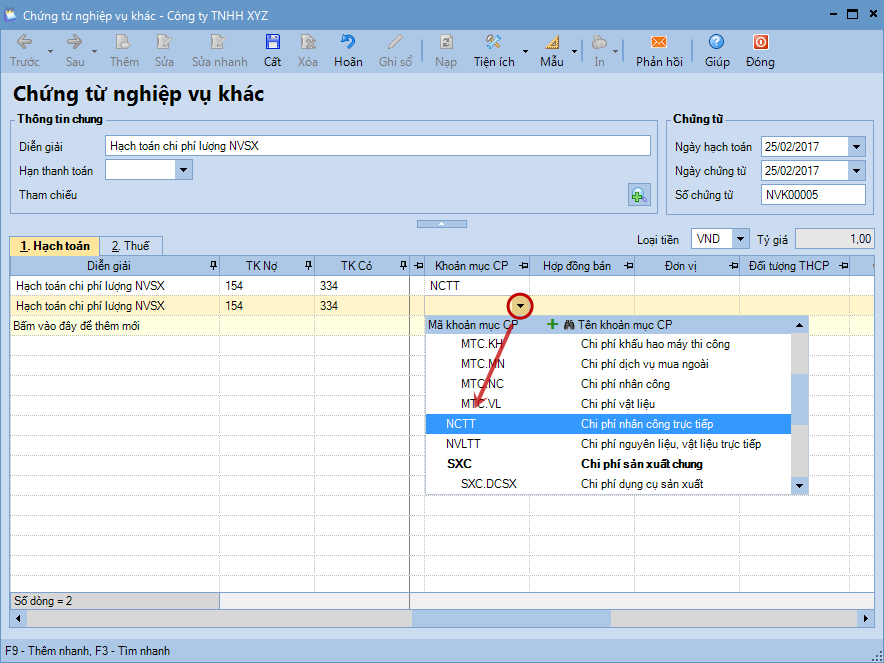Switch to the Thuế tab
Viewport: 884px width, 663px height.
pyautogui.click(x=130, y=246)
